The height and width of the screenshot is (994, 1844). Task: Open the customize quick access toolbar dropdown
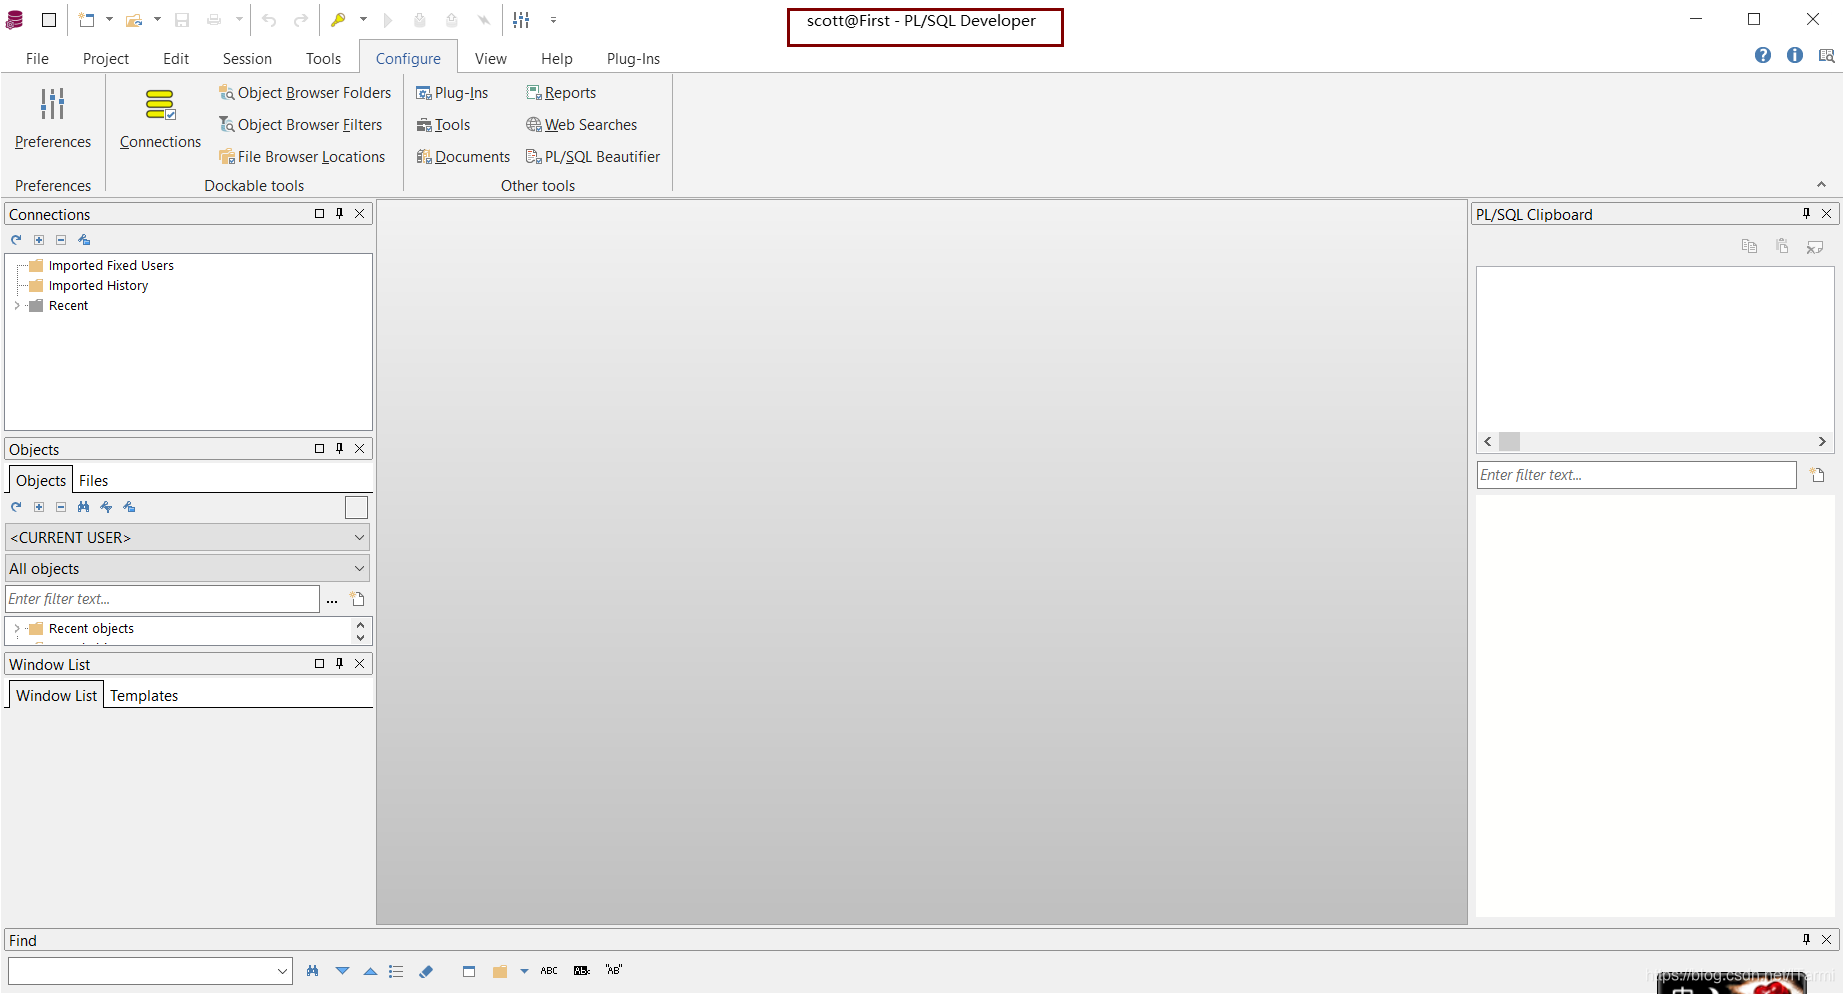553,20
